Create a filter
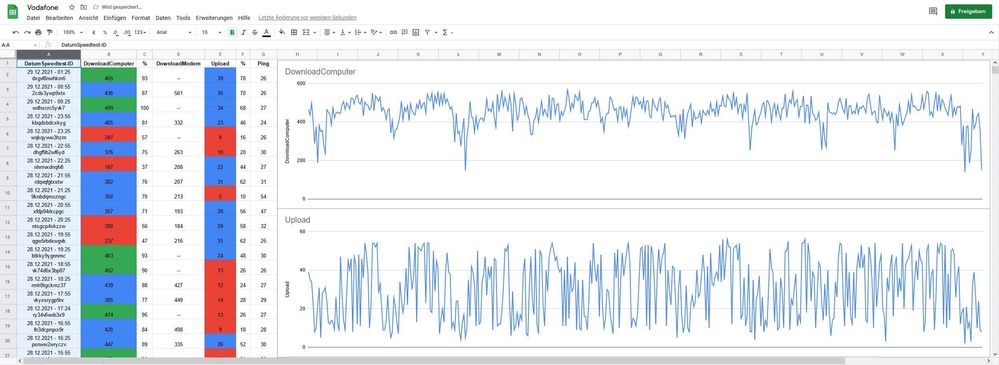The height and width of the screenshot is (365, 999). pyautogui.click(x=429, y=32)
